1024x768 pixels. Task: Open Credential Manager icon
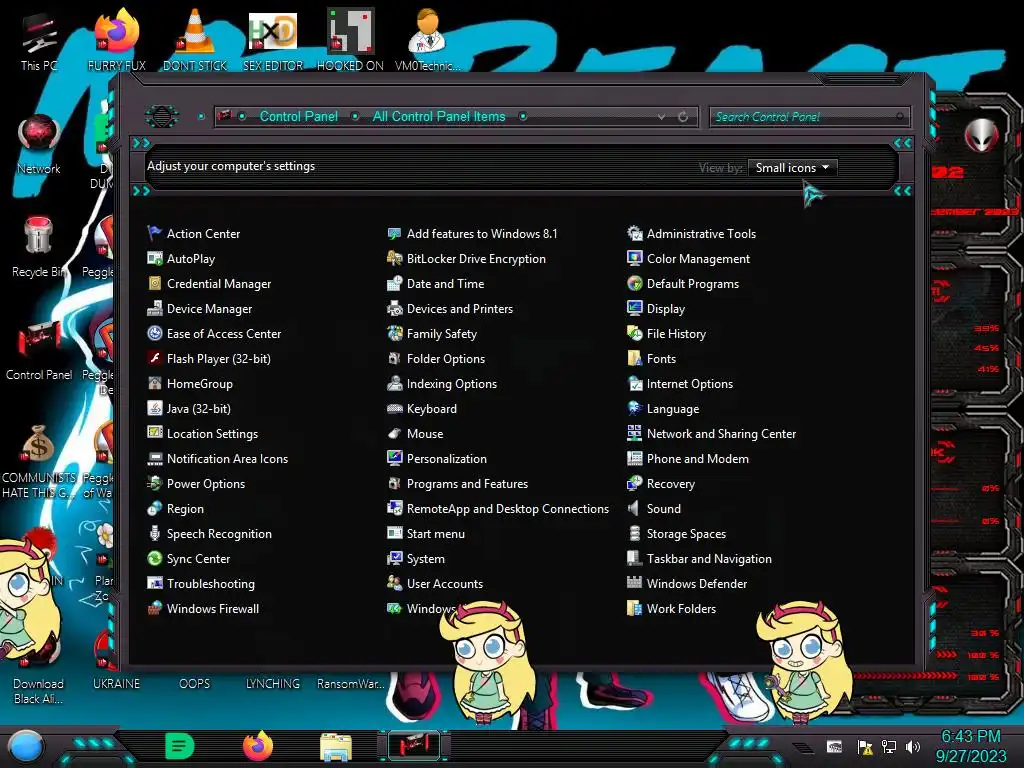click(155, 283)
